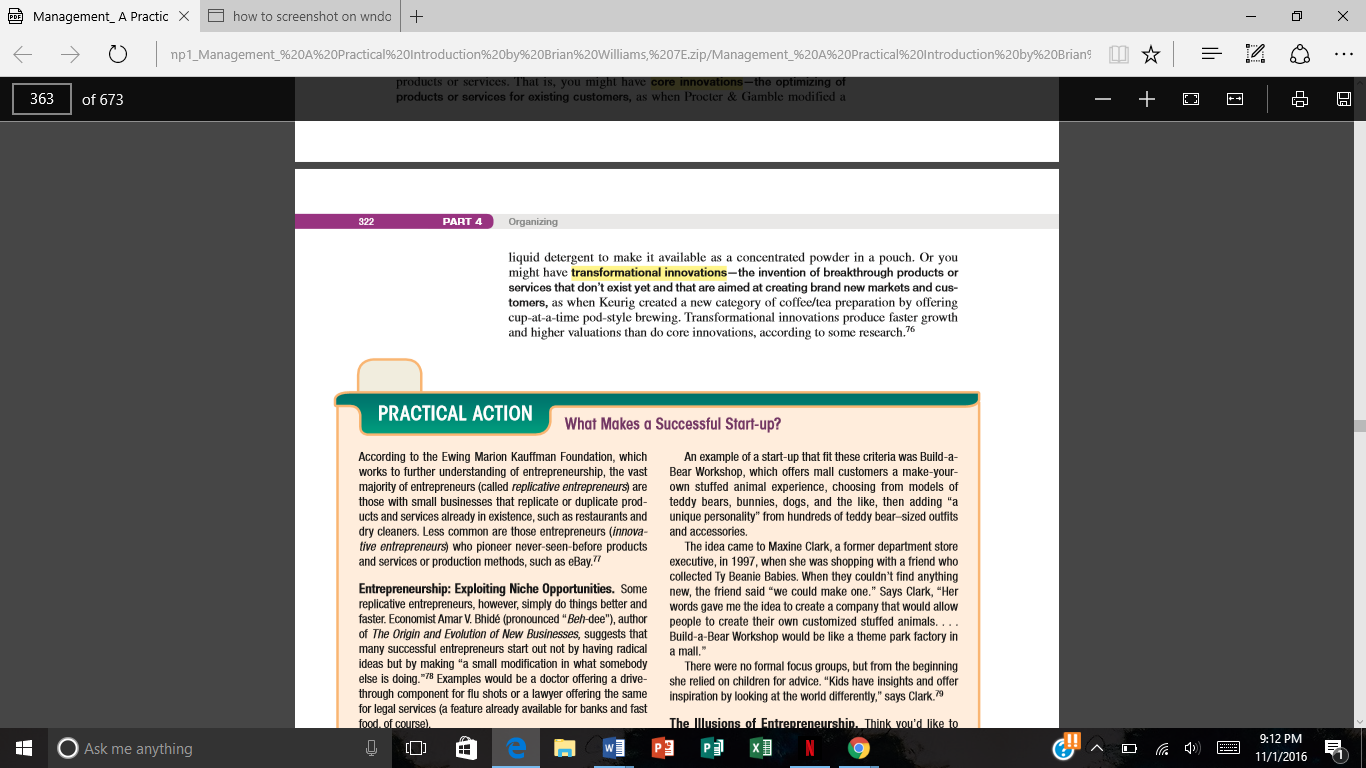
Task: Open the More actions ellipsis menu
Action: pos(1344,54)
